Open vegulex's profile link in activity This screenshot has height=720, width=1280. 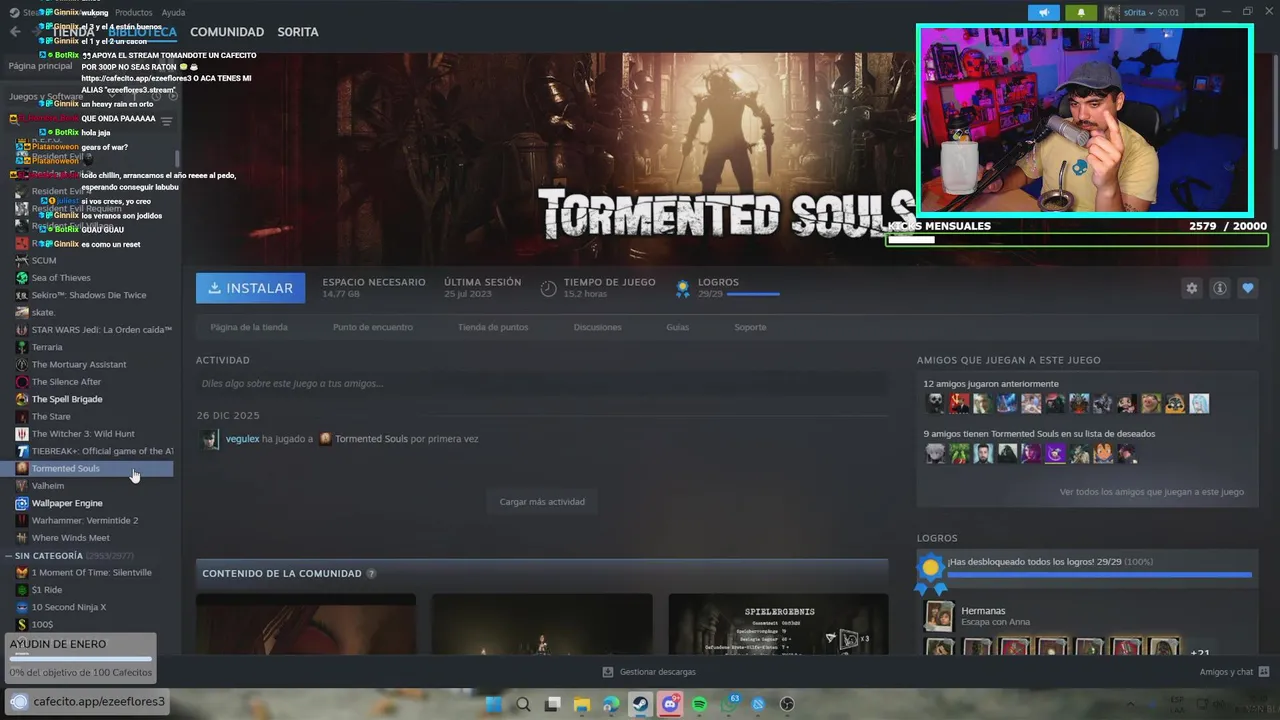(x=242, y=439)
